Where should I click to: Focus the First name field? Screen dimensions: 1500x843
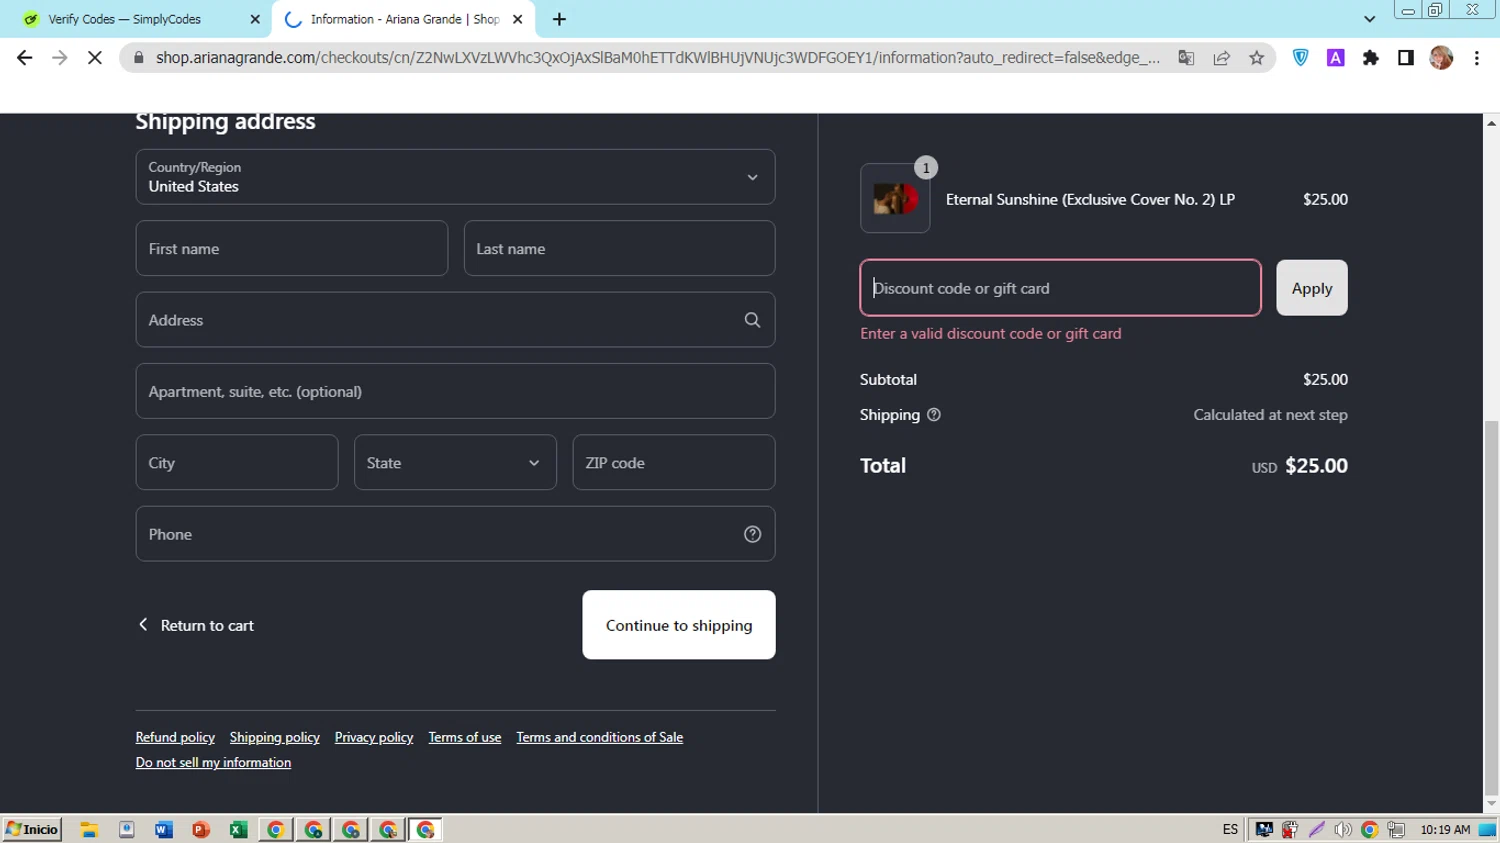pos(292,248)
